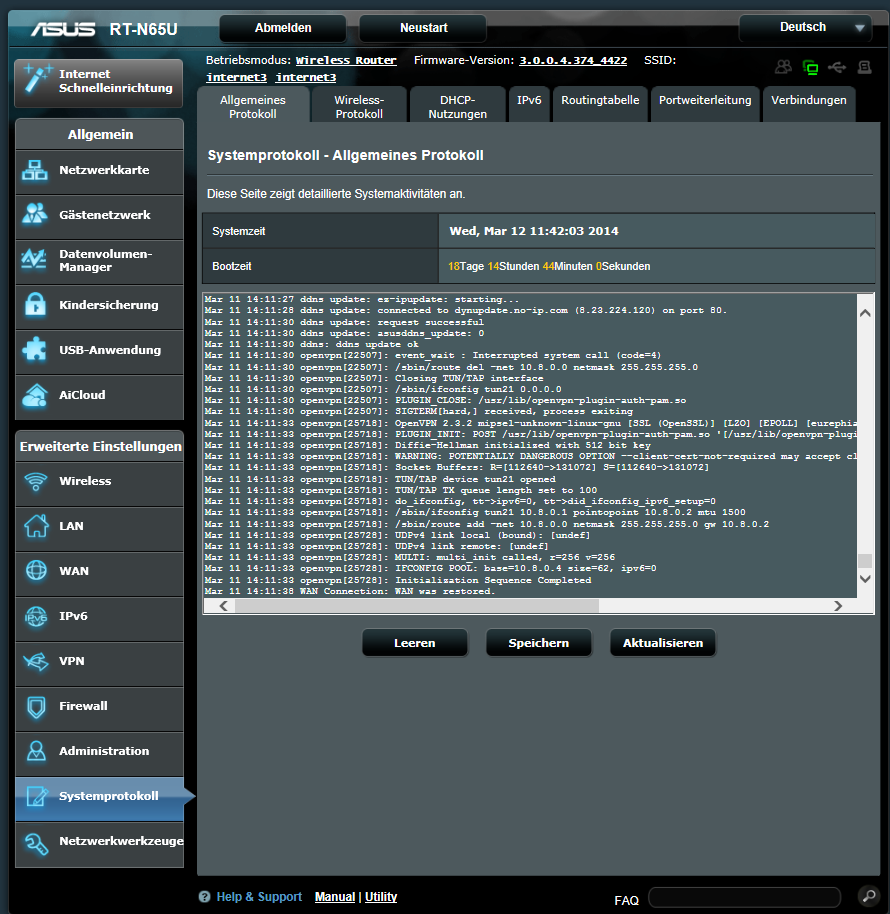Switch to the Wireless-Protokoll tab
Image resolution: width=890 pixels, height=914 pixels.
[359, 107]
